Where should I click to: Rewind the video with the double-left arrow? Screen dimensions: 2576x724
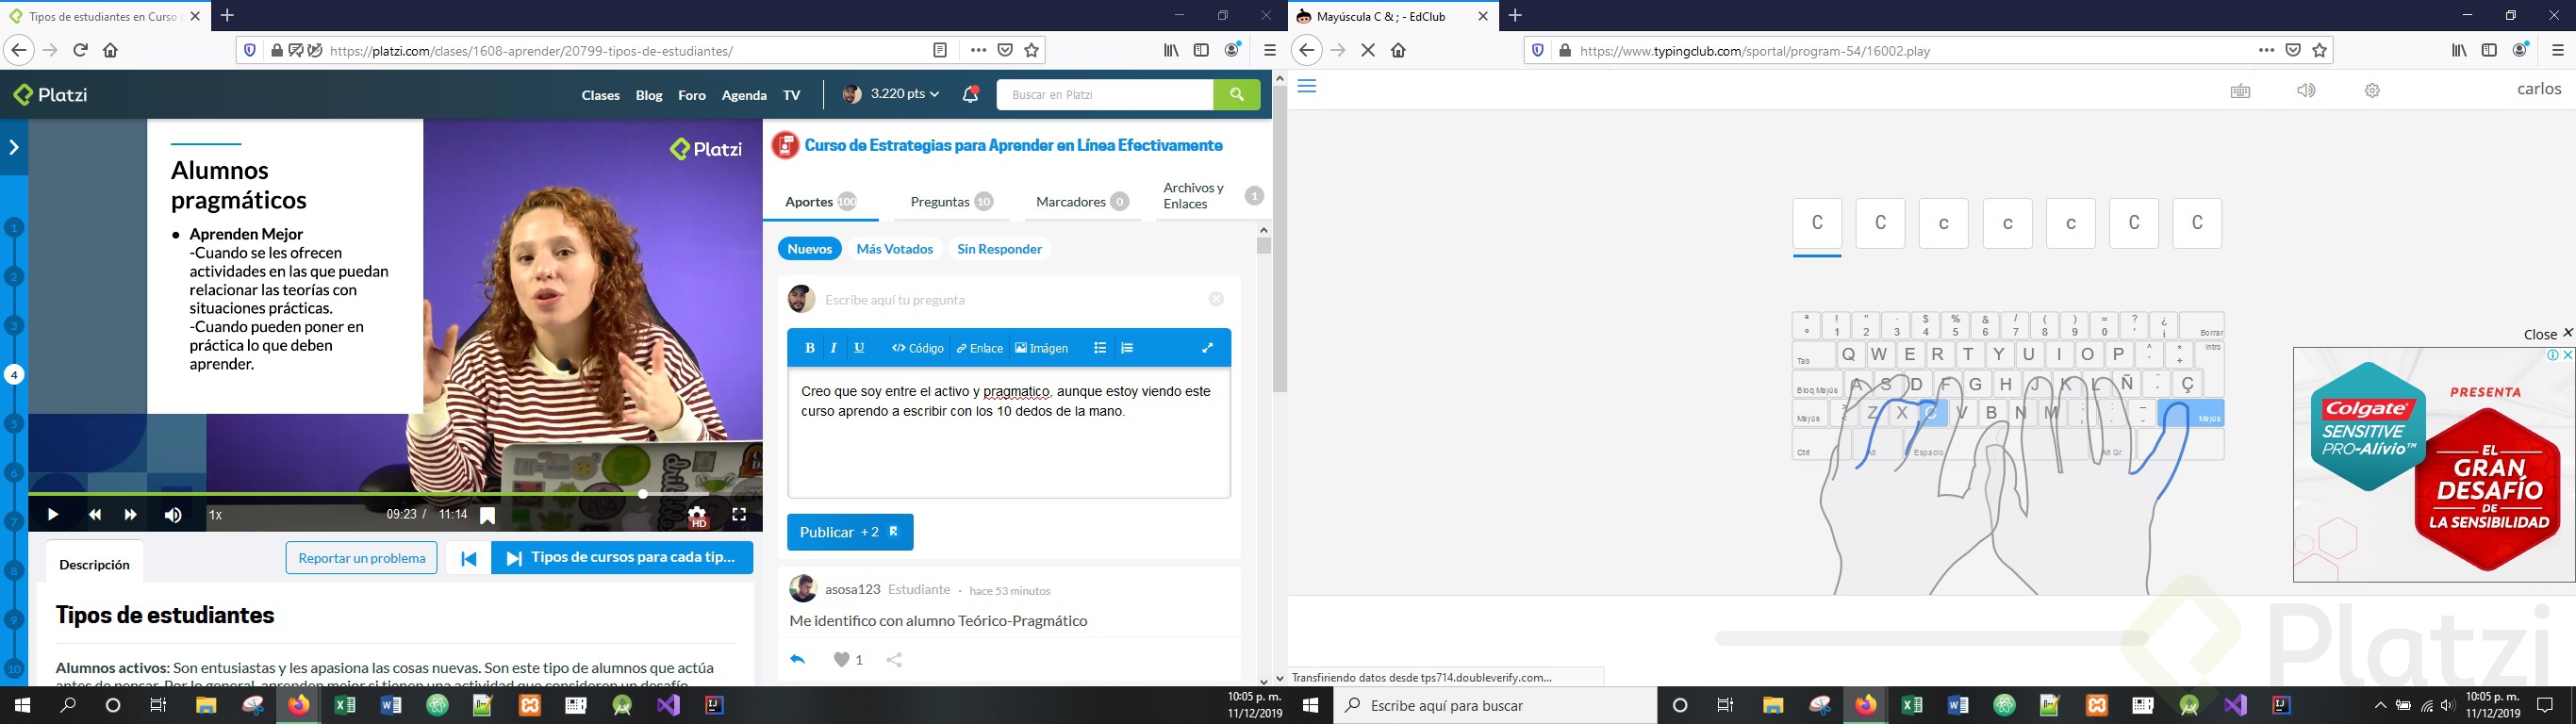pyautogui.click(x=95, y=515)
